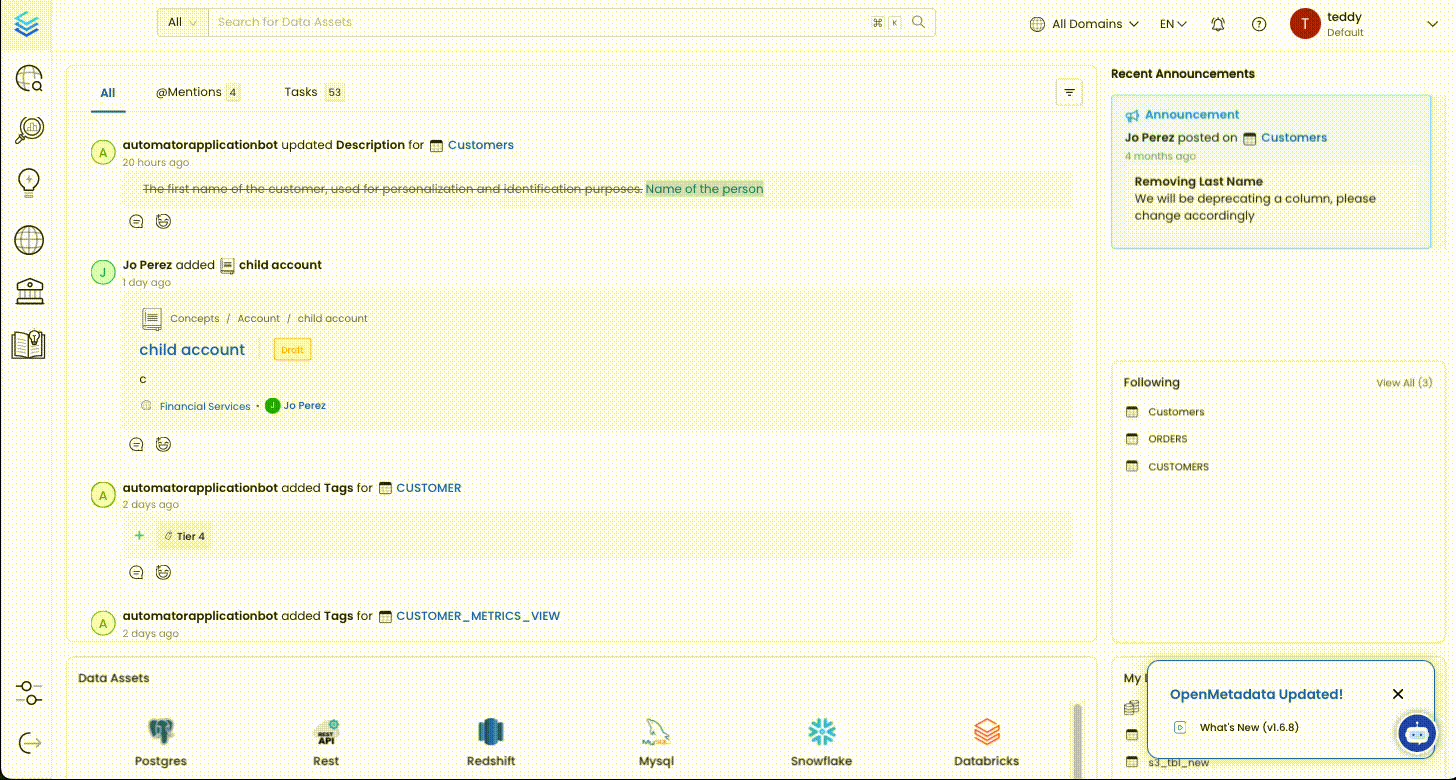Open the child account glossary term link
Image resolution: width=1456 pixels, height=780 pixels.
point(192,349)
